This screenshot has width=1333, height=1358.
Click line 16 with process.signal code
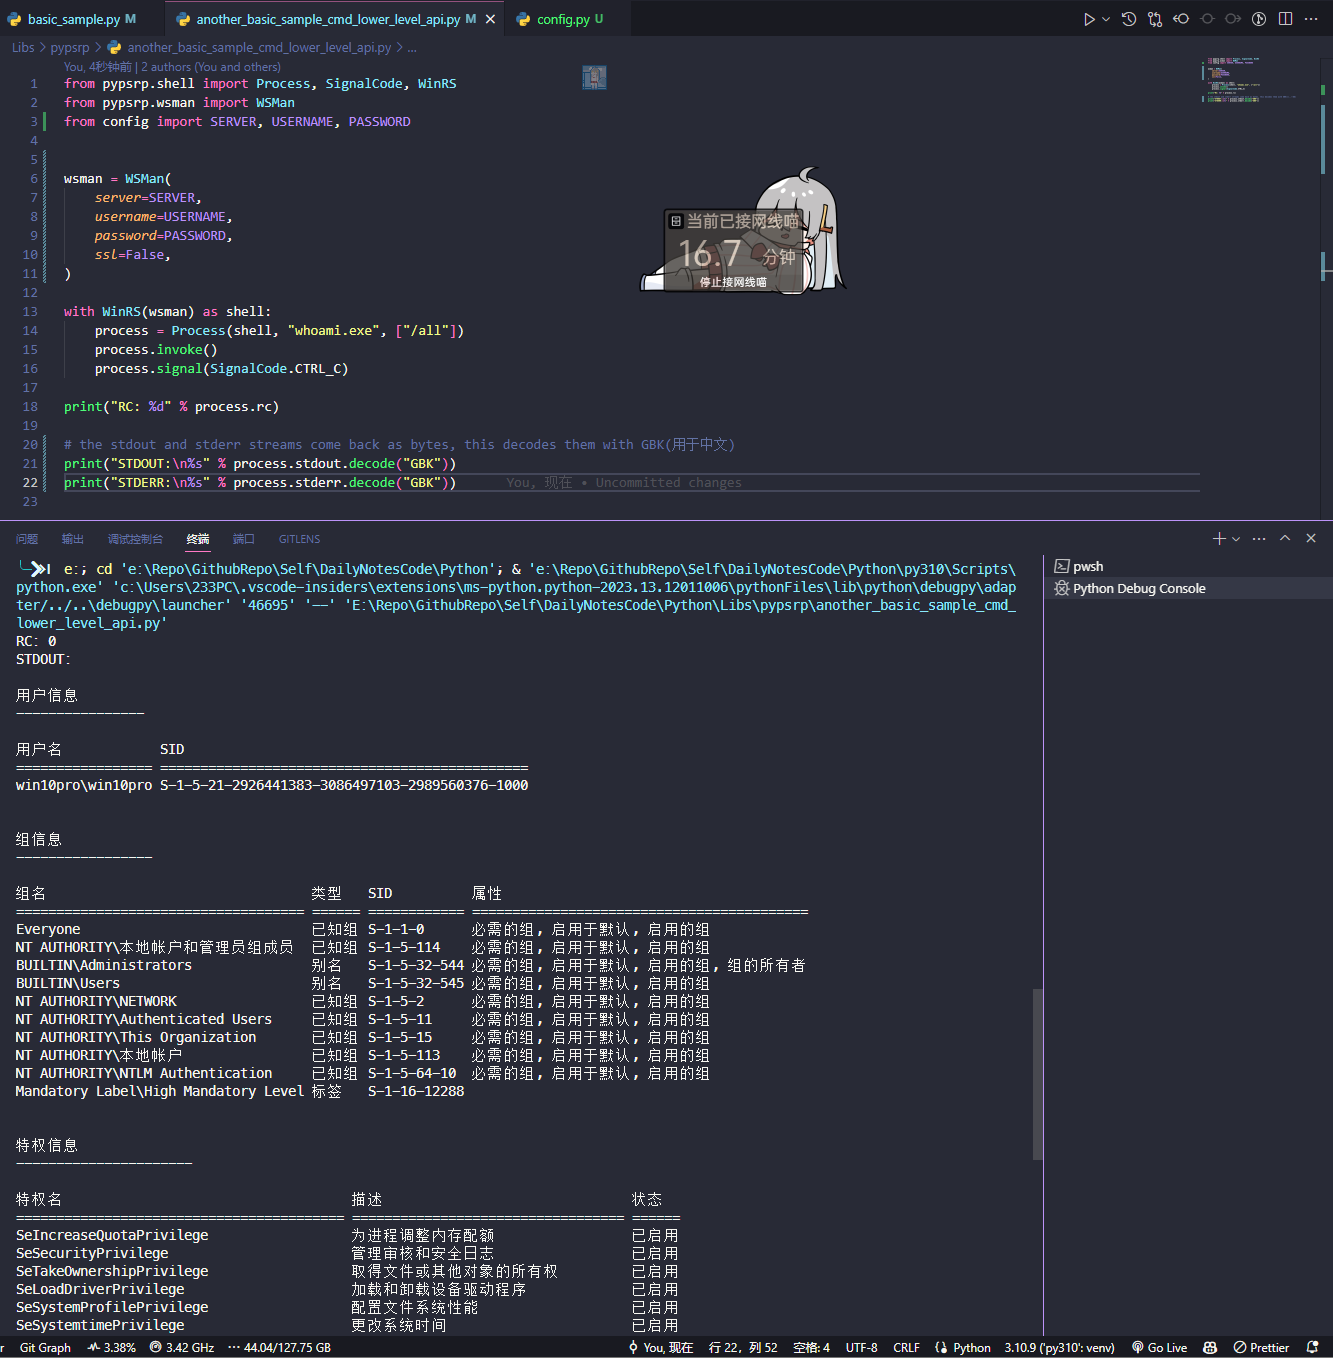pos(221,368)
